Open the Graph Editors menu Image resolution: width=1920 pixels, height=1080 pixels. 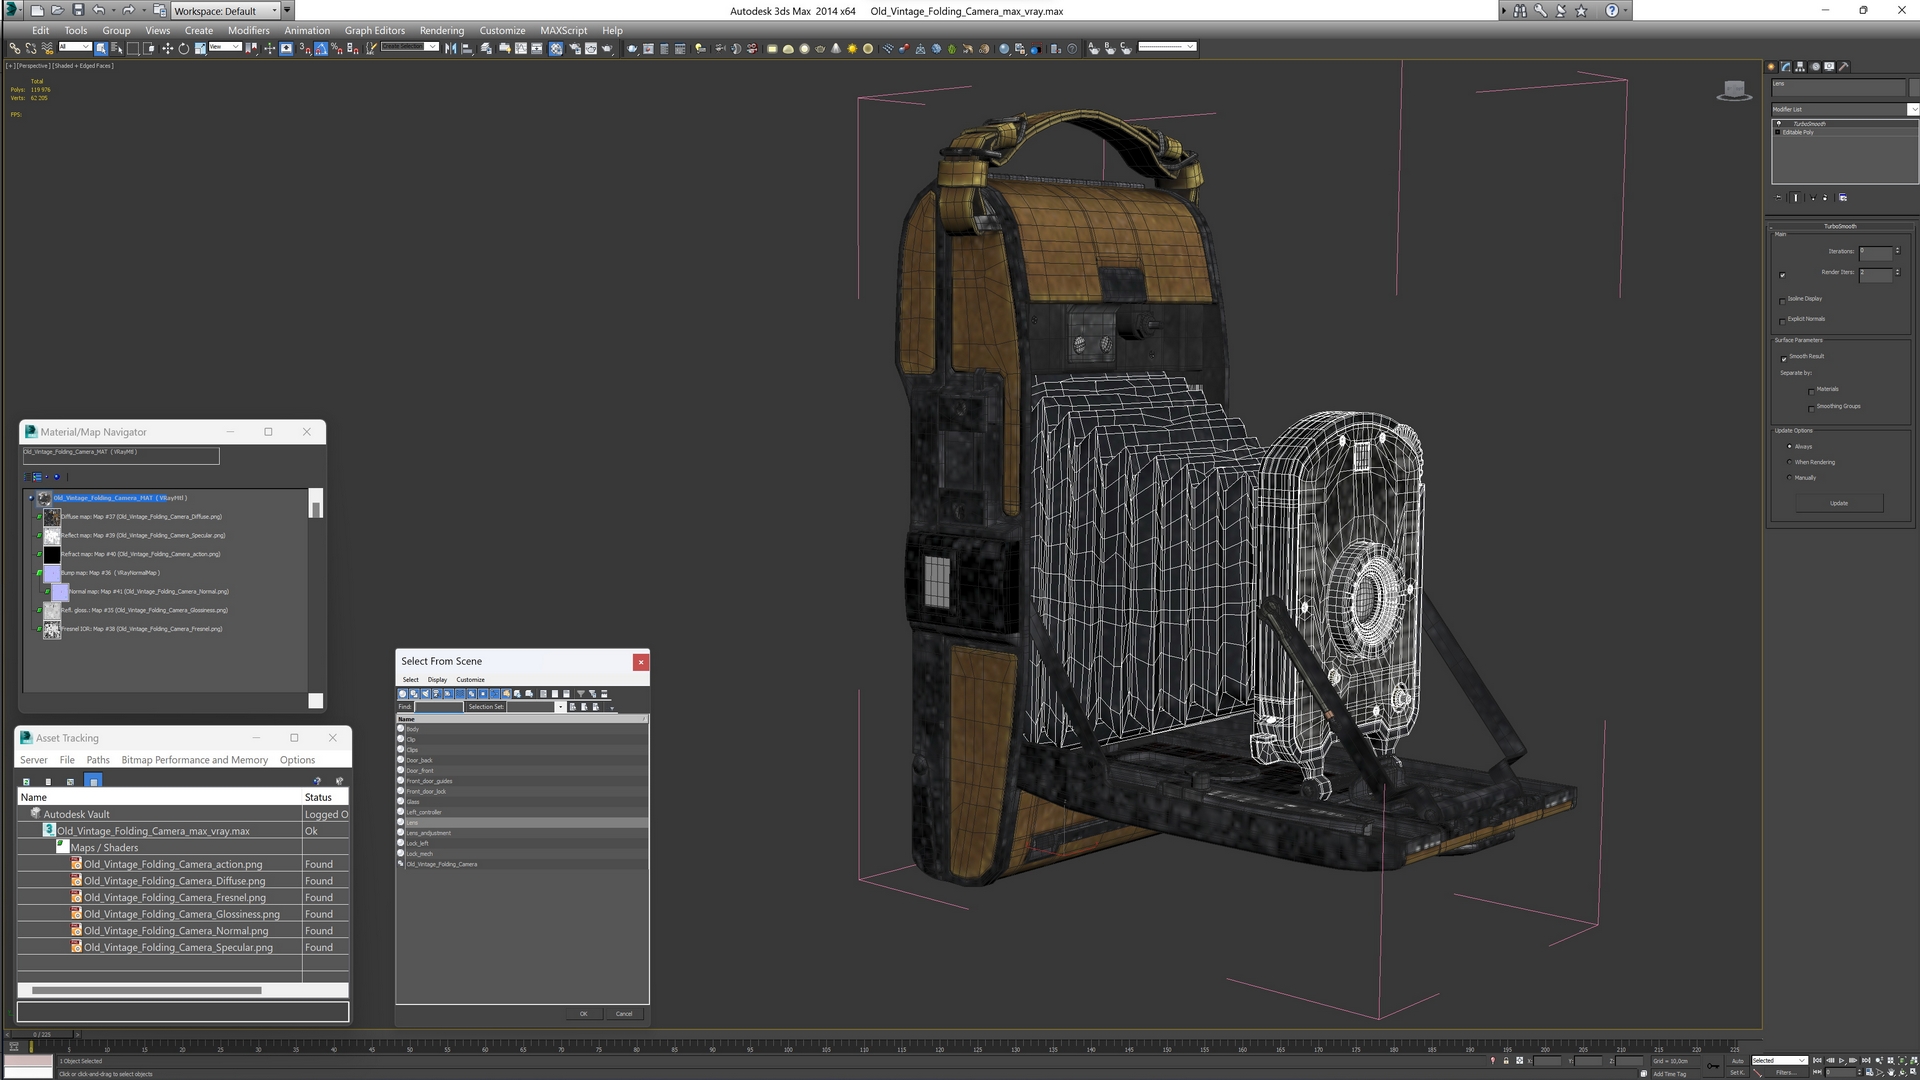374,30
